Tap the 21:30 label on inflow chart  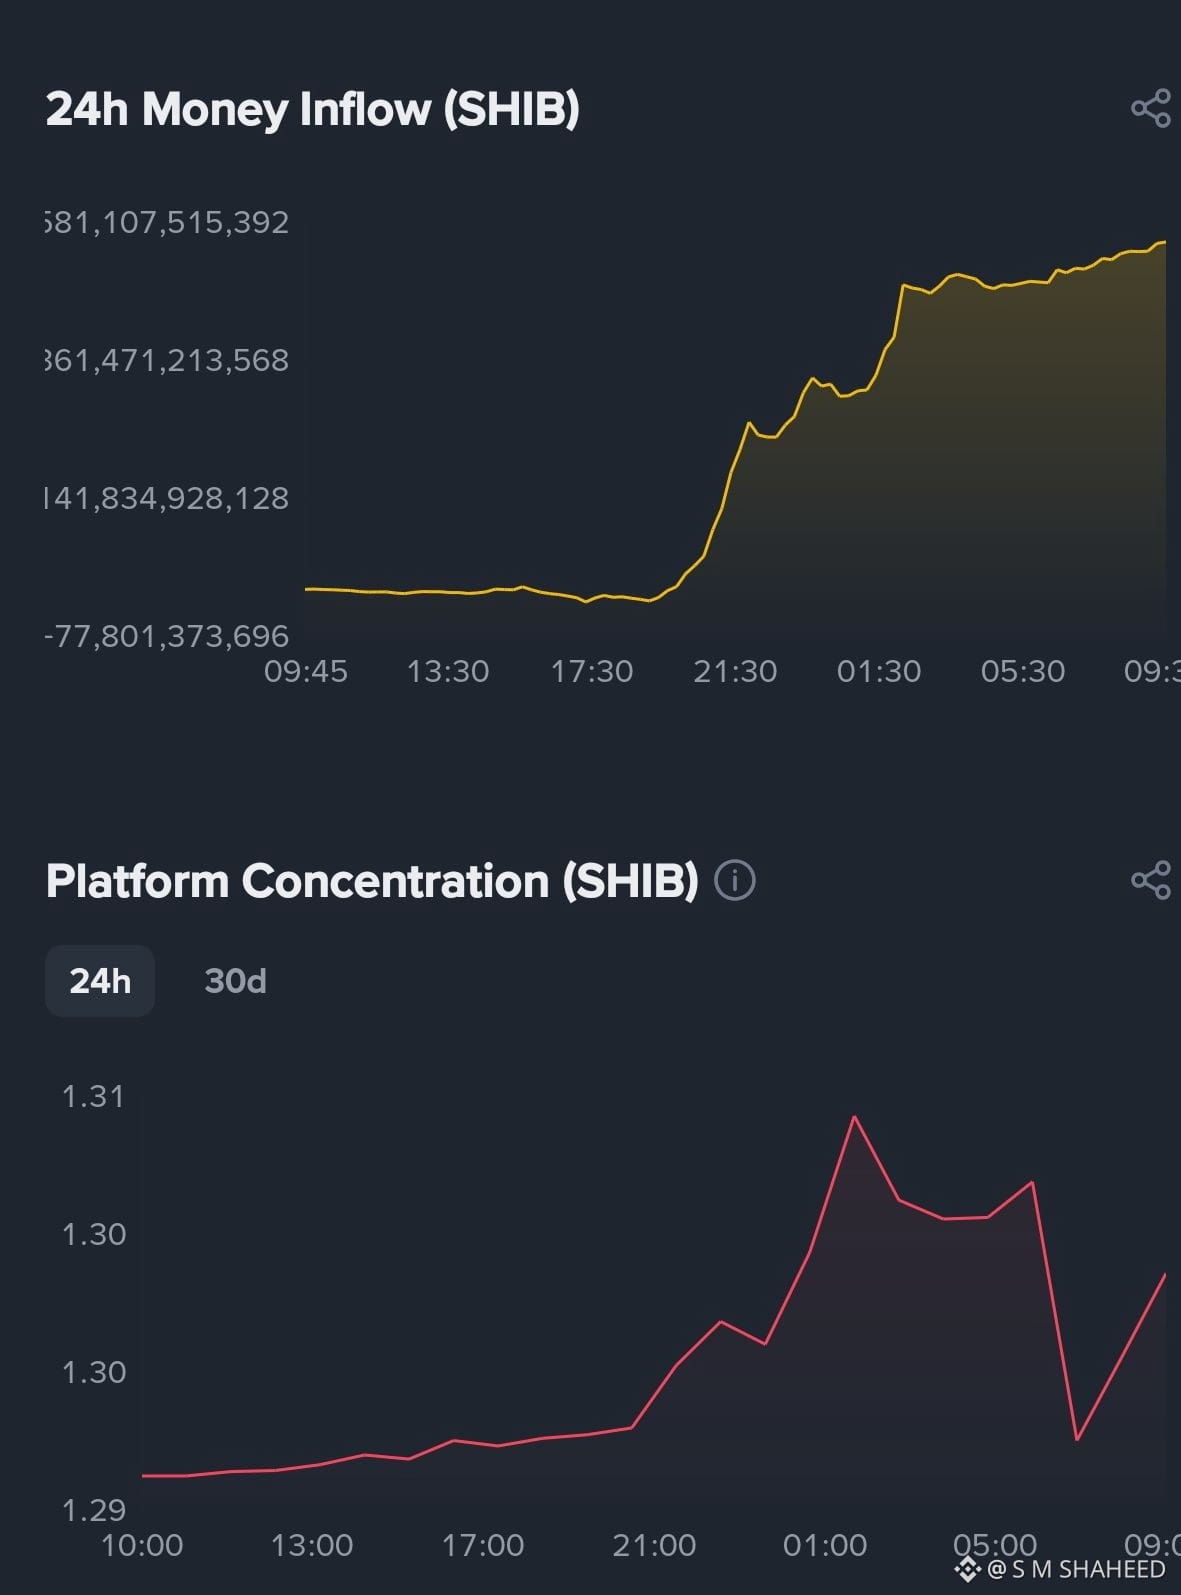point(735,671)
